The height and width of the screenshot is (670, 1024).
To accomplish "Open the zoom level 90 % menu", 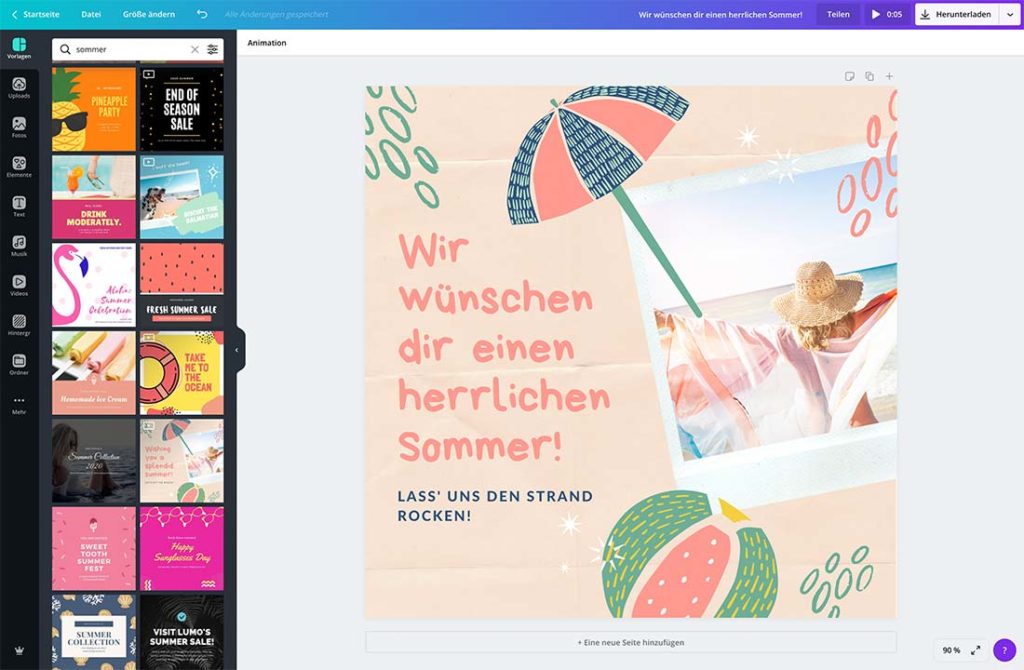I will click(951, 650).
